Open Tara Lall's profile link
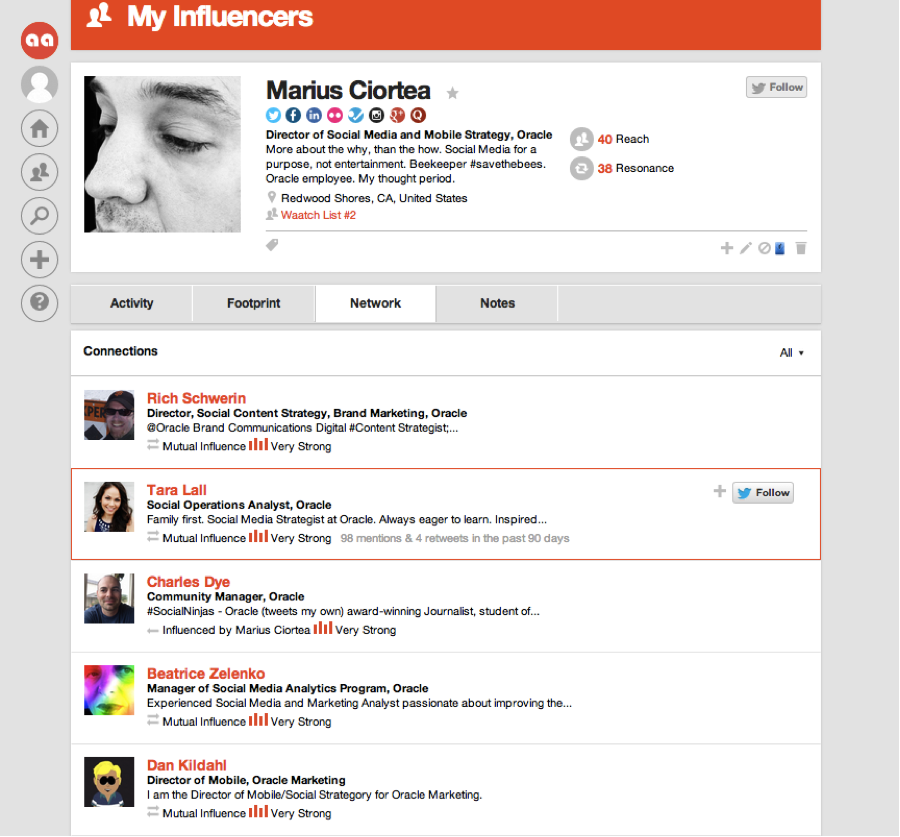Viewport: 900px width, 837px height. (x=176, y=490)
